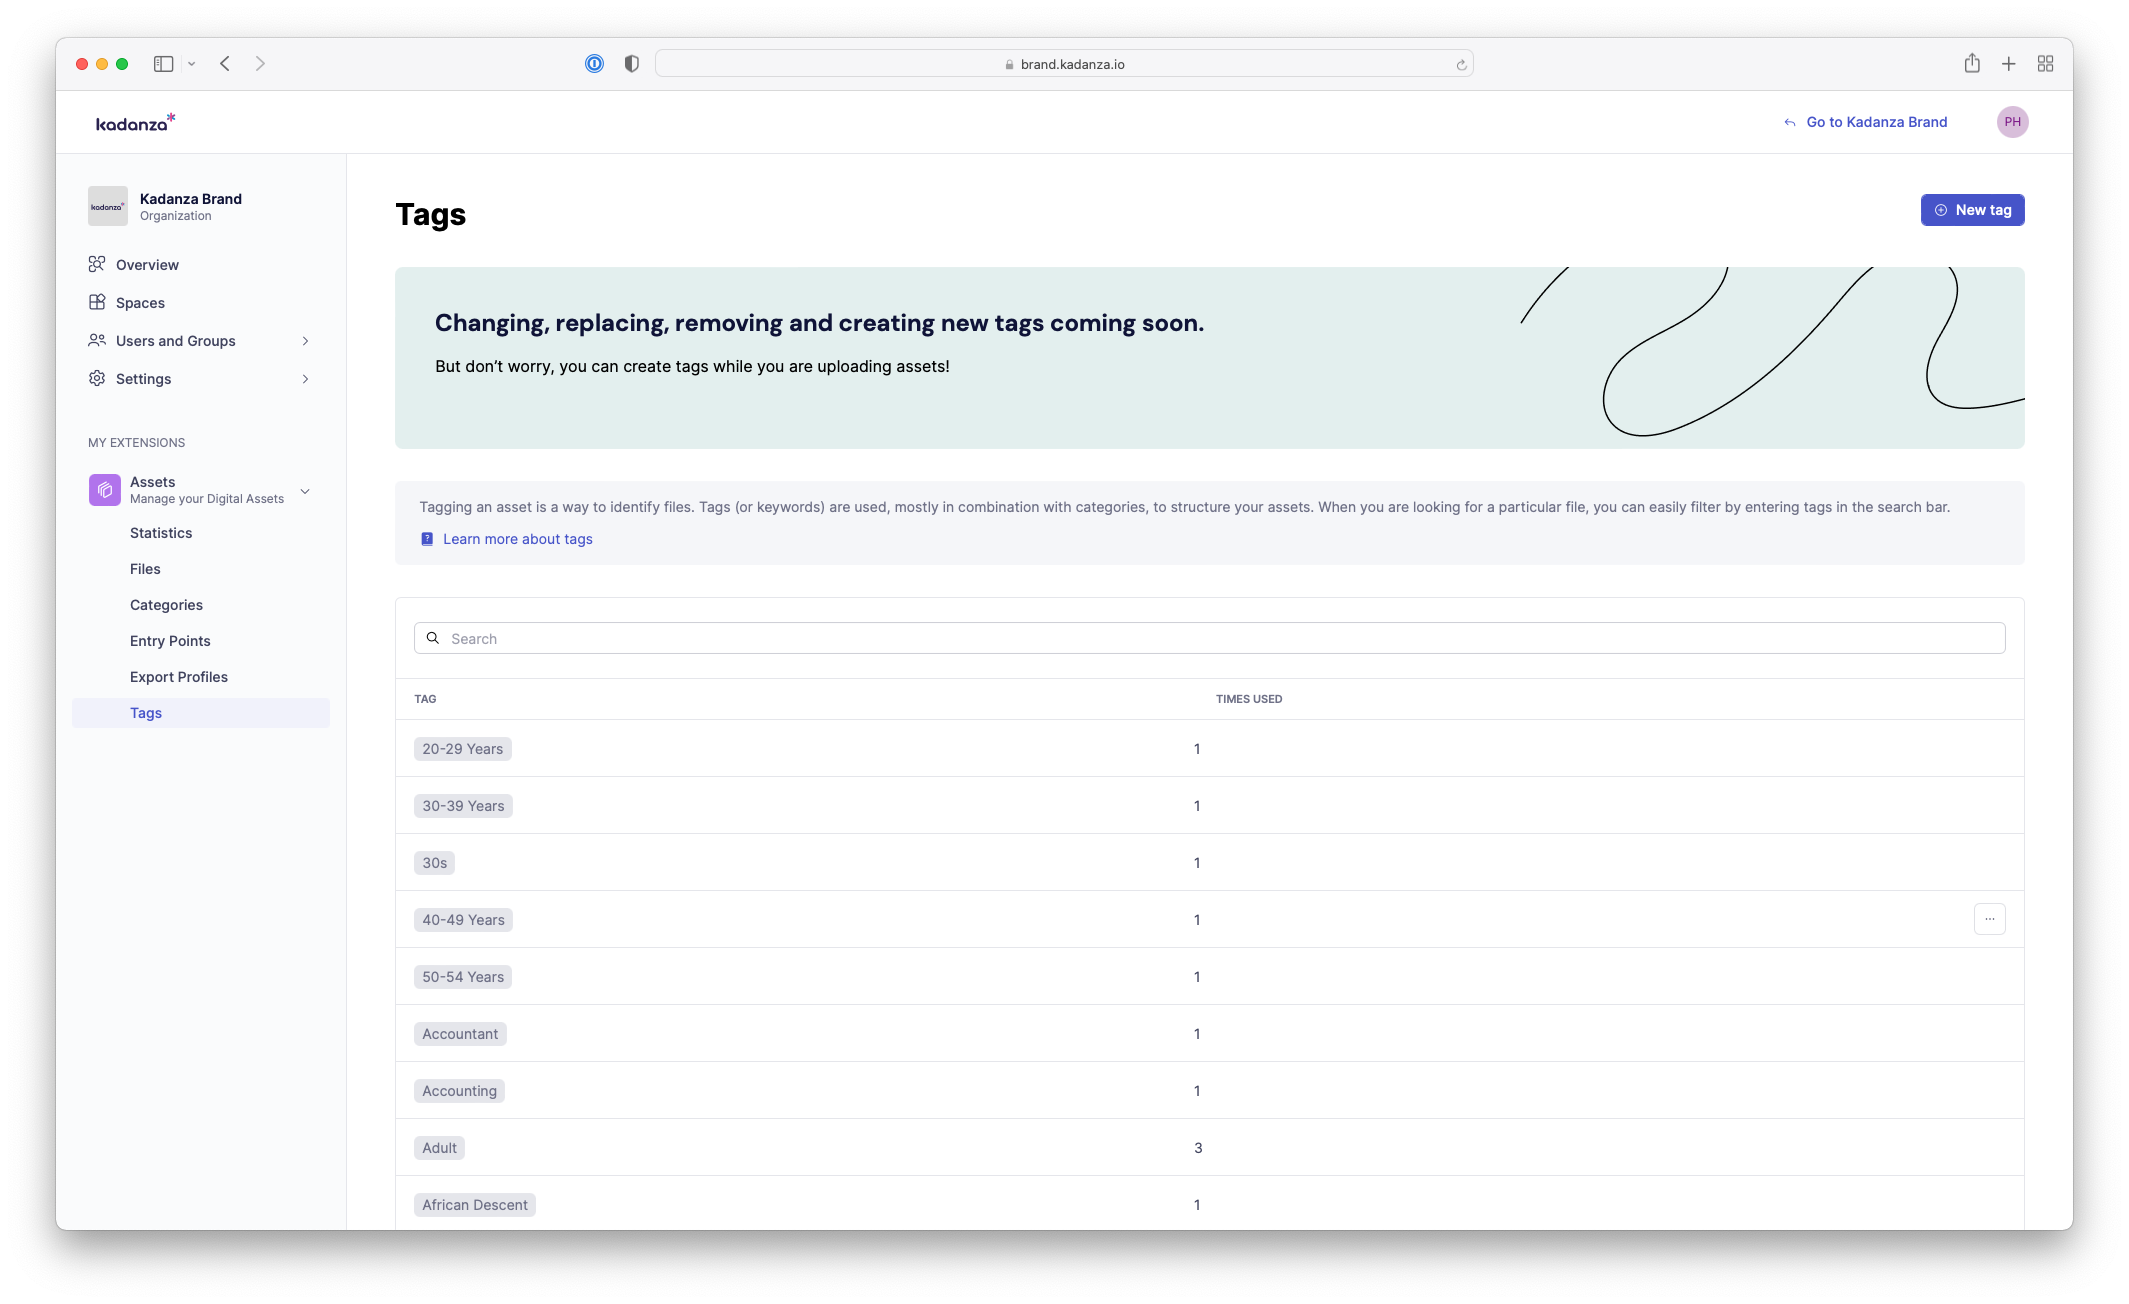Open Safari tab overview icon
2129x1304 pixels.
(x=2045, y=64)
